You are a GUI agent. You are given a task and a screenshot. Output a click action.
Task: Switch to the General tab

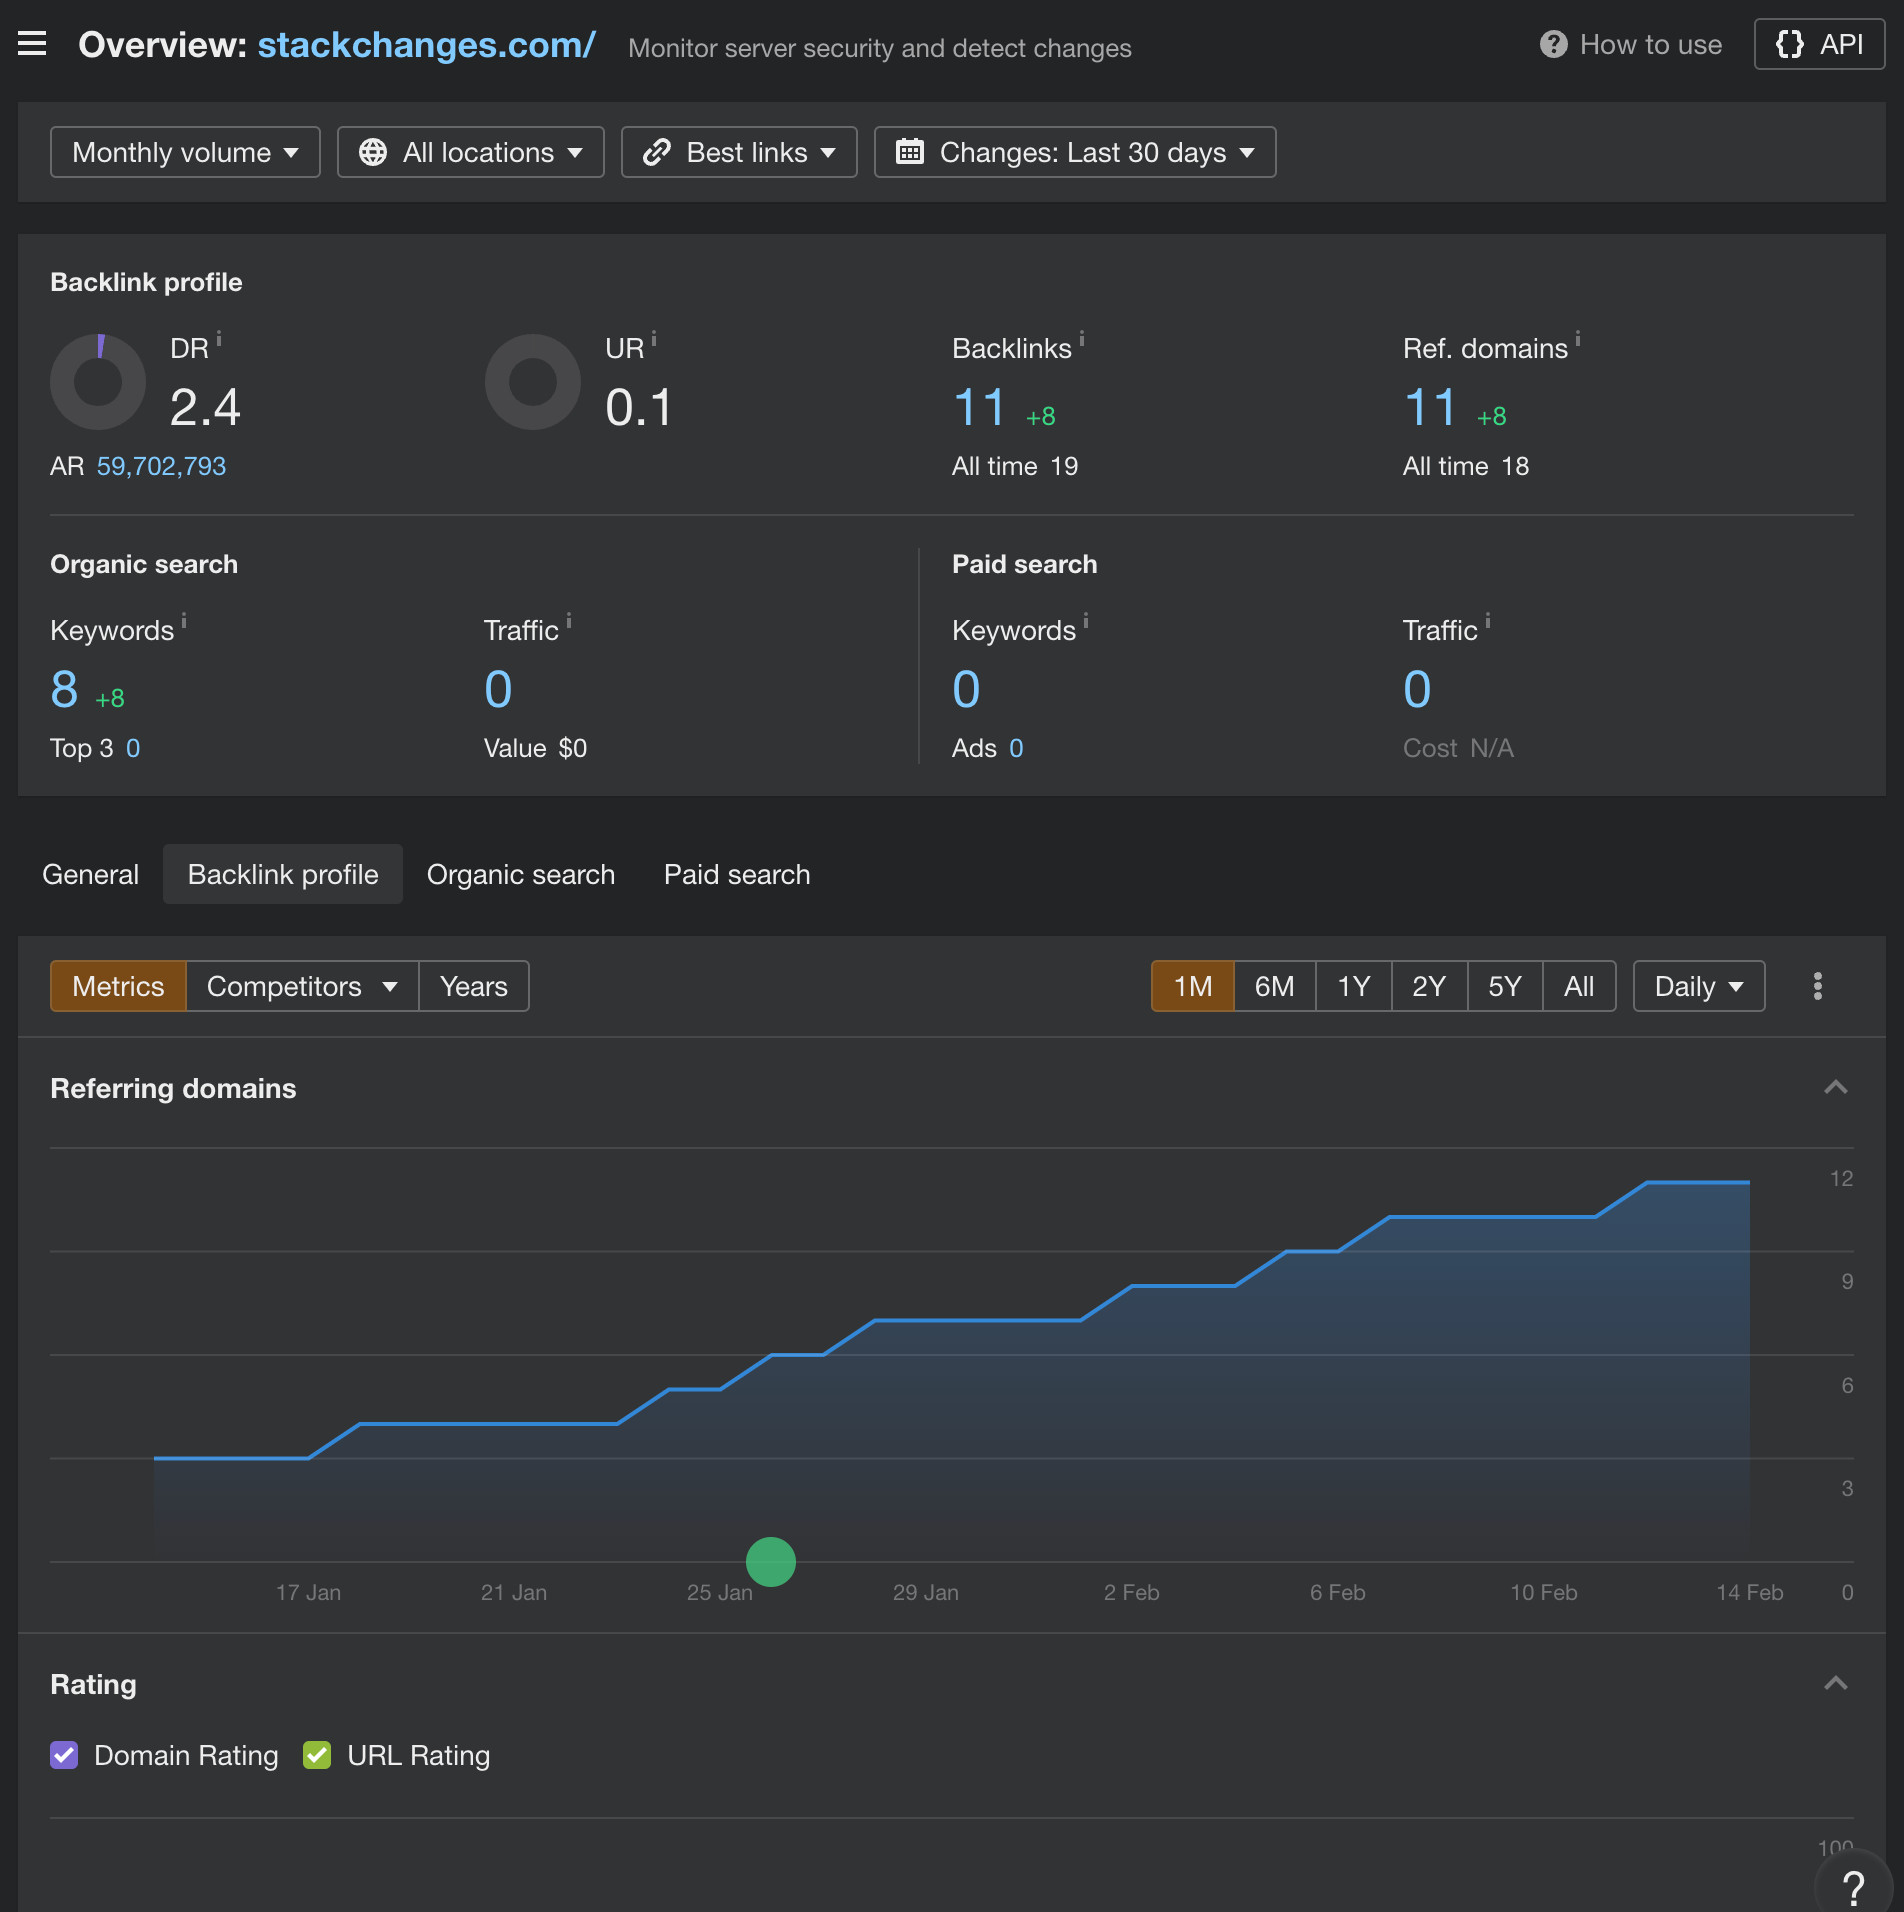click(90, 874)
